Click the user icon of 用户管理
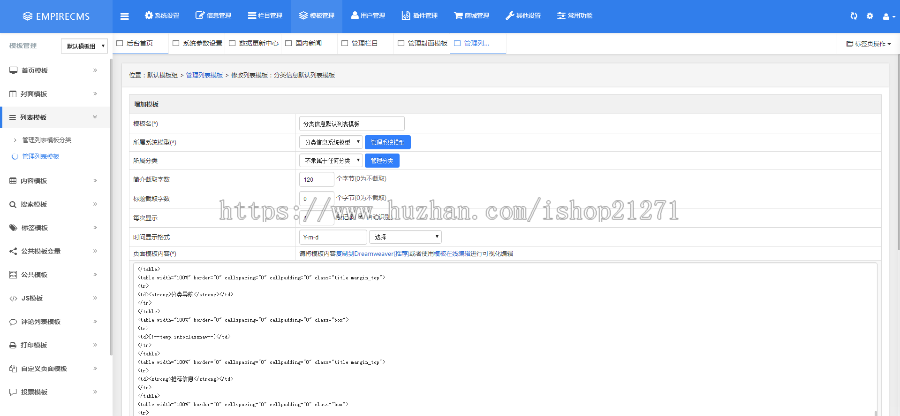Image resolution: width=900 pixels, height=416 pixels. [x=355, y=16]
